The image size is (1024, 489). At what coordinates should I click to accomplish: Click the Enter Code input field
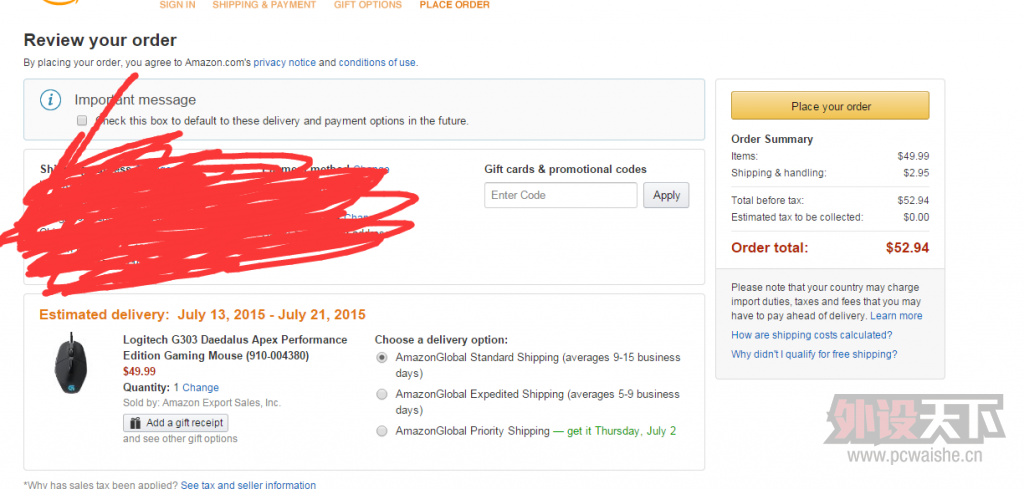560,195
